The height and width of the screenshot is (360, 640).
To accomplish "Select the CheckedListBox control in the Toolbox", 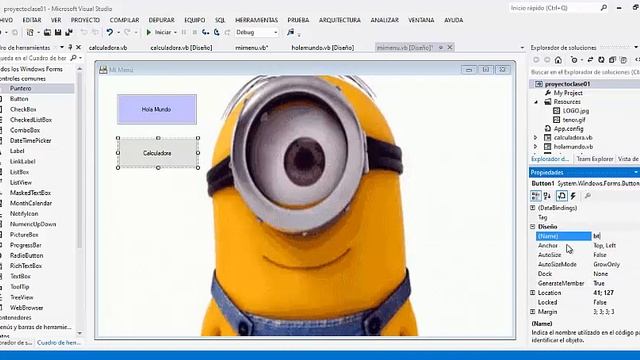I will tap(31, 120).
